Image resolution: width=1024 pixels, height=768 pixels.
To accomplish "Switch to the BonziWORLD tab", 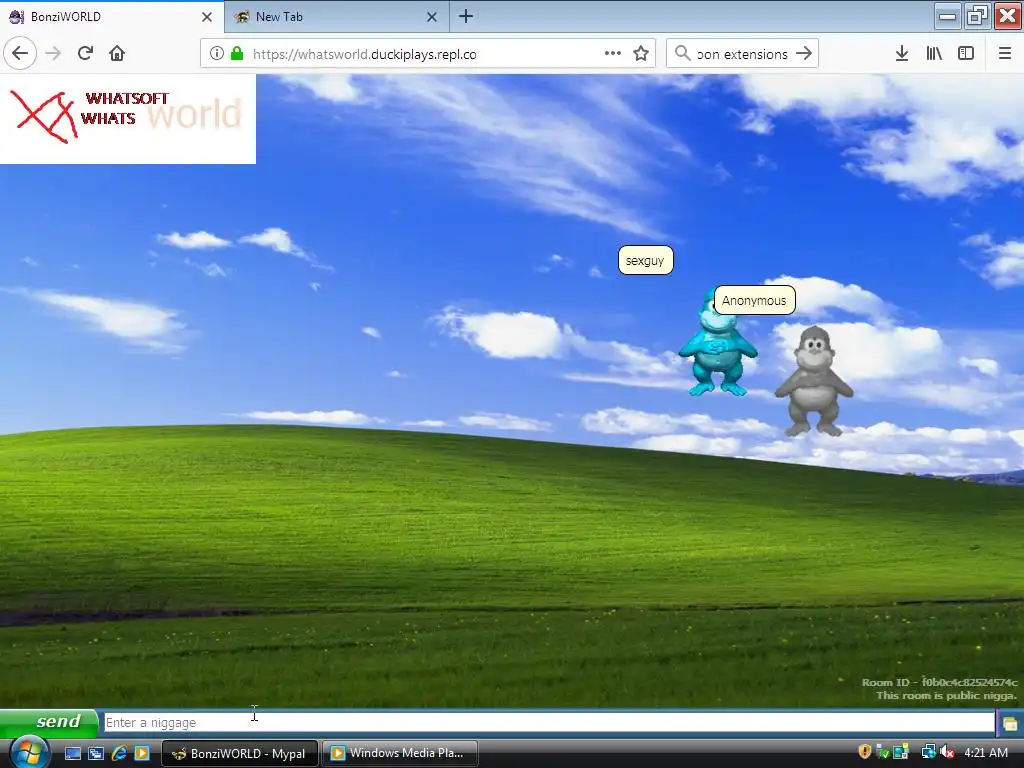I will click(112, 17).
